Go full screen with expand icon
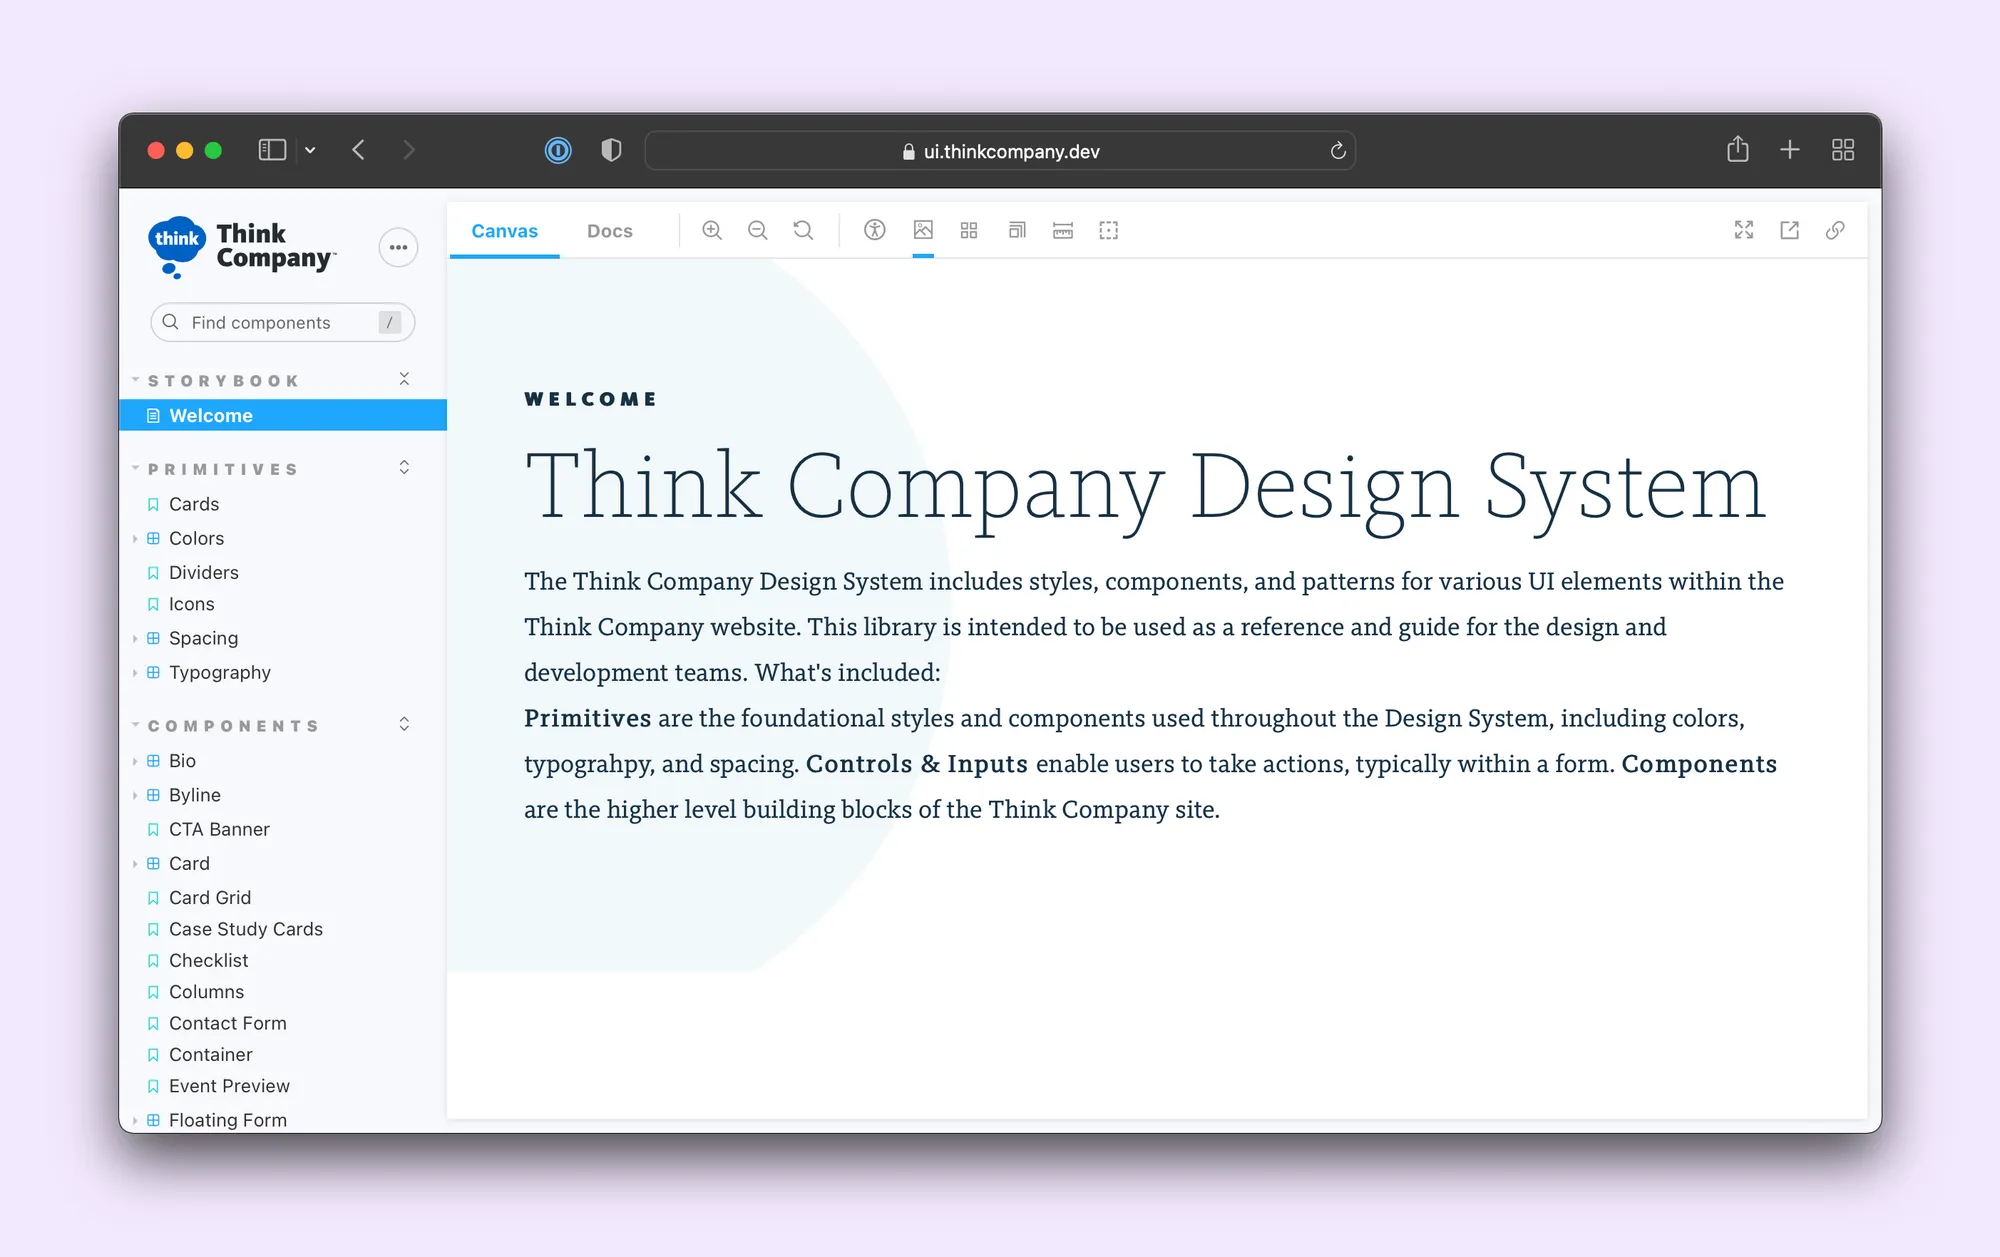 point(1744,230)
